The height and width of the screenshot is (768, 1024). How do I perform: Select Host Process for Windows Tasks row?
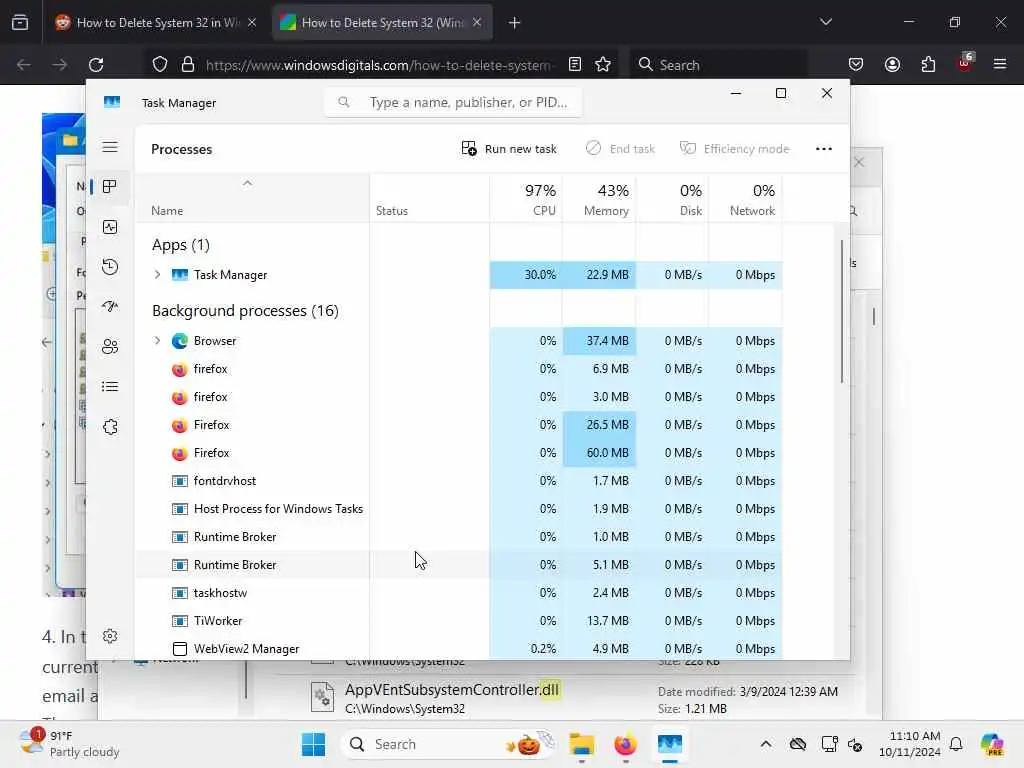(459, 509)
